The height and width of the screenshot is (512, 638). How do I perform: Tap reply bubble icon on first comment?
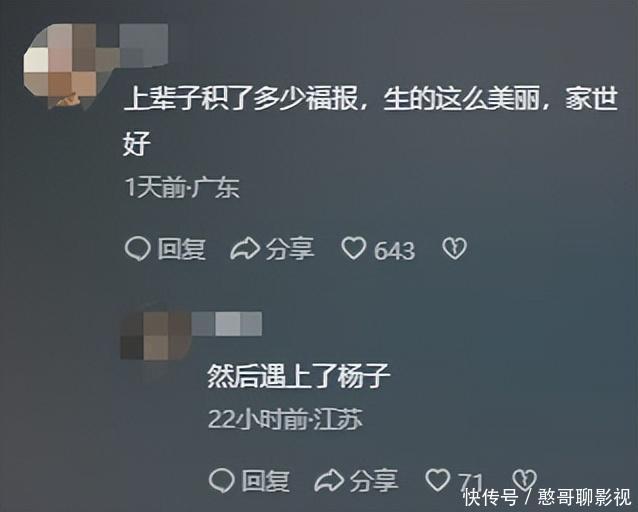tap(138, 248)
